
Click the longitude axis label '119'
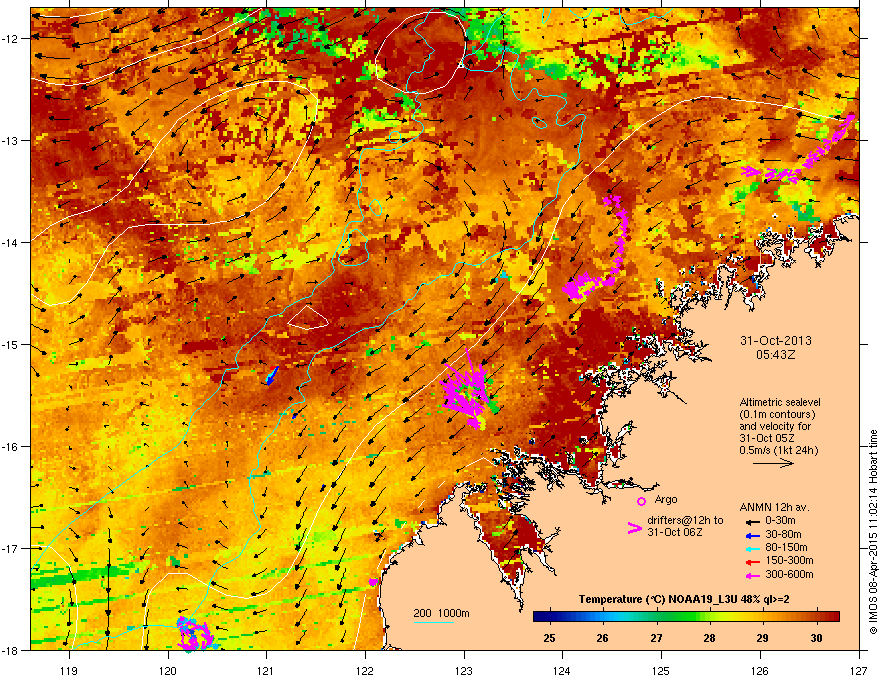pyautogui.click(x=69, y=670)
